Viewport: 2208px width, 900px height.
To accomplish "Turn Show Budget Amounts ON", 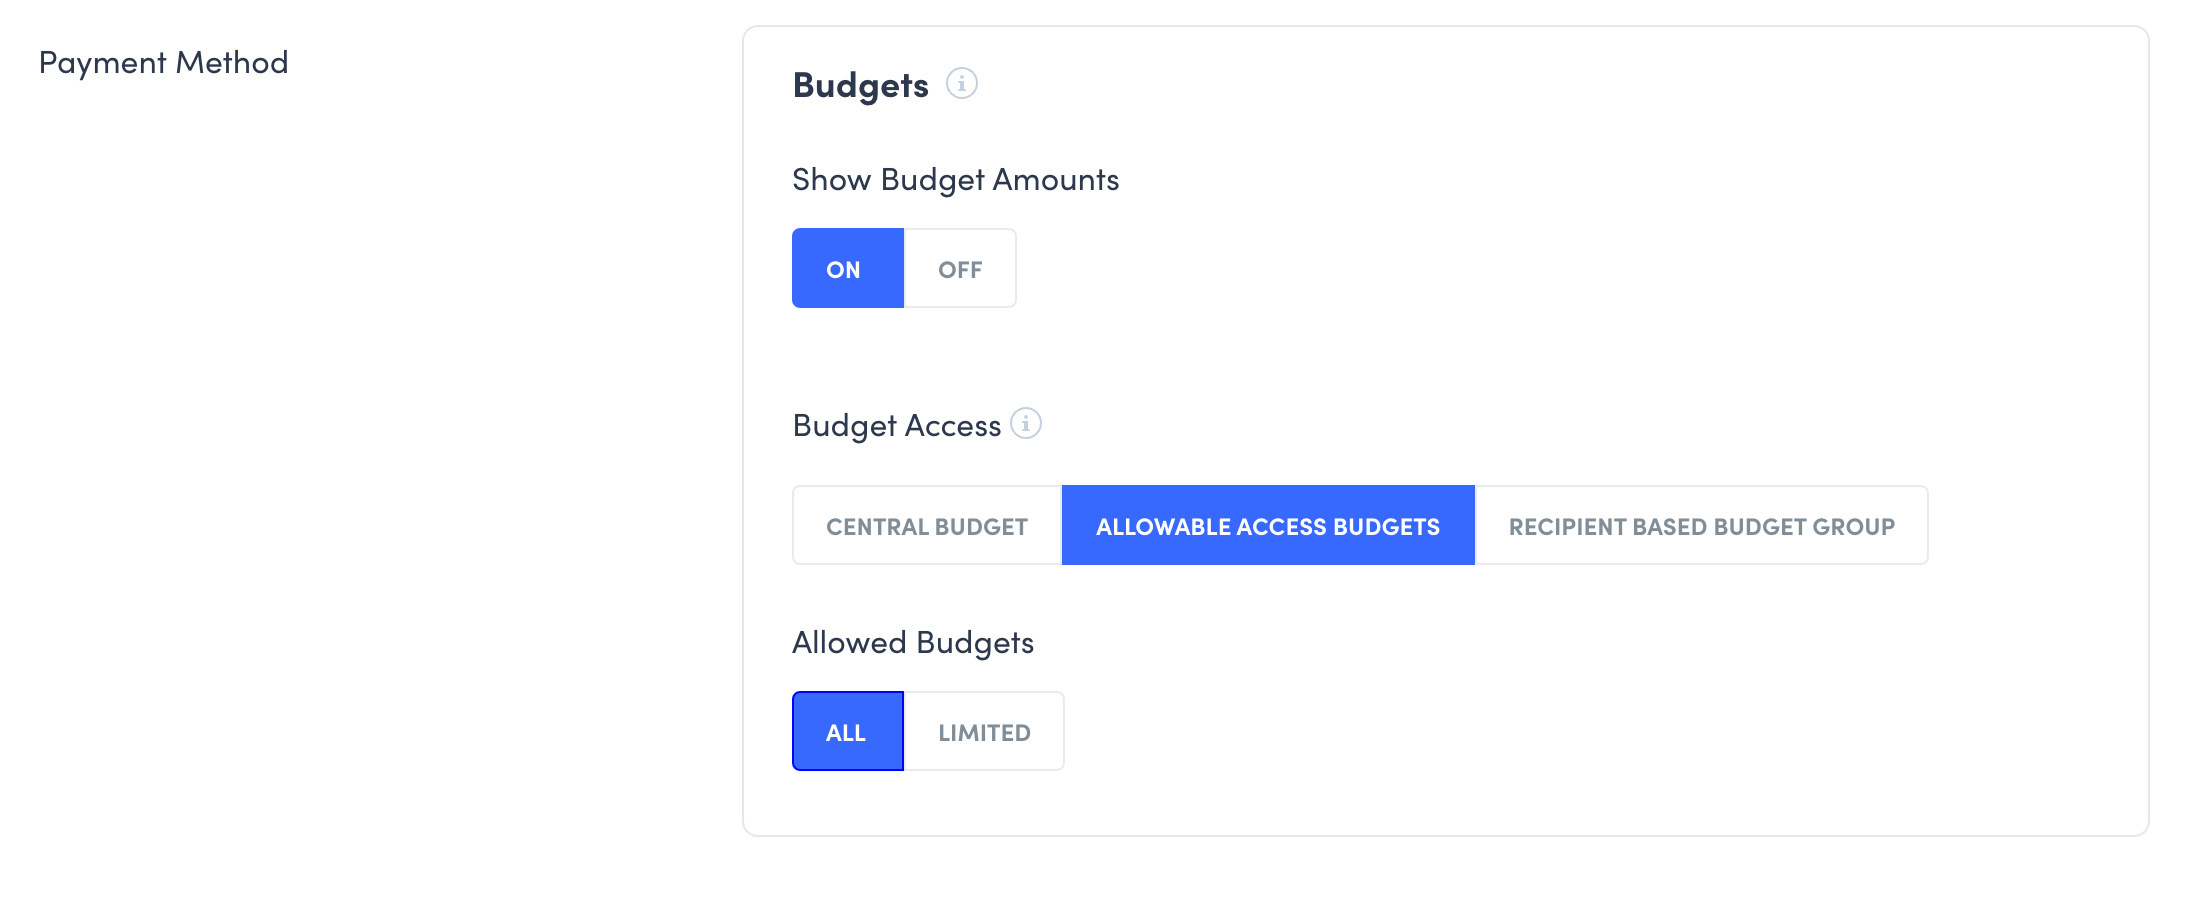I will (x=847, y=269).
